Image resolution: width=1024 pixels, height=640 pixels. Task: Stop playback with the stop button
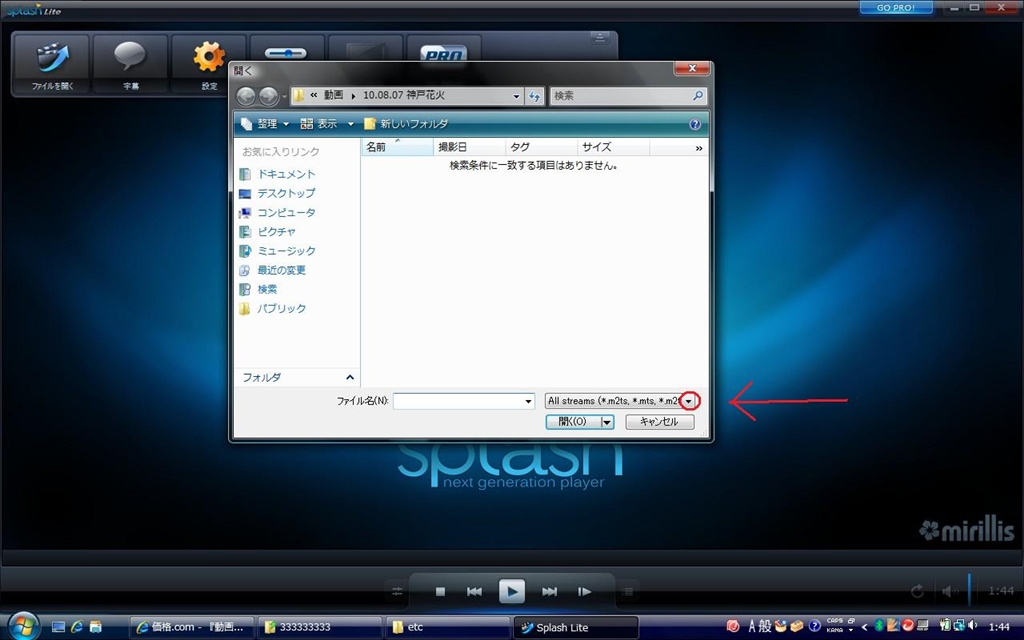point(440,592)
